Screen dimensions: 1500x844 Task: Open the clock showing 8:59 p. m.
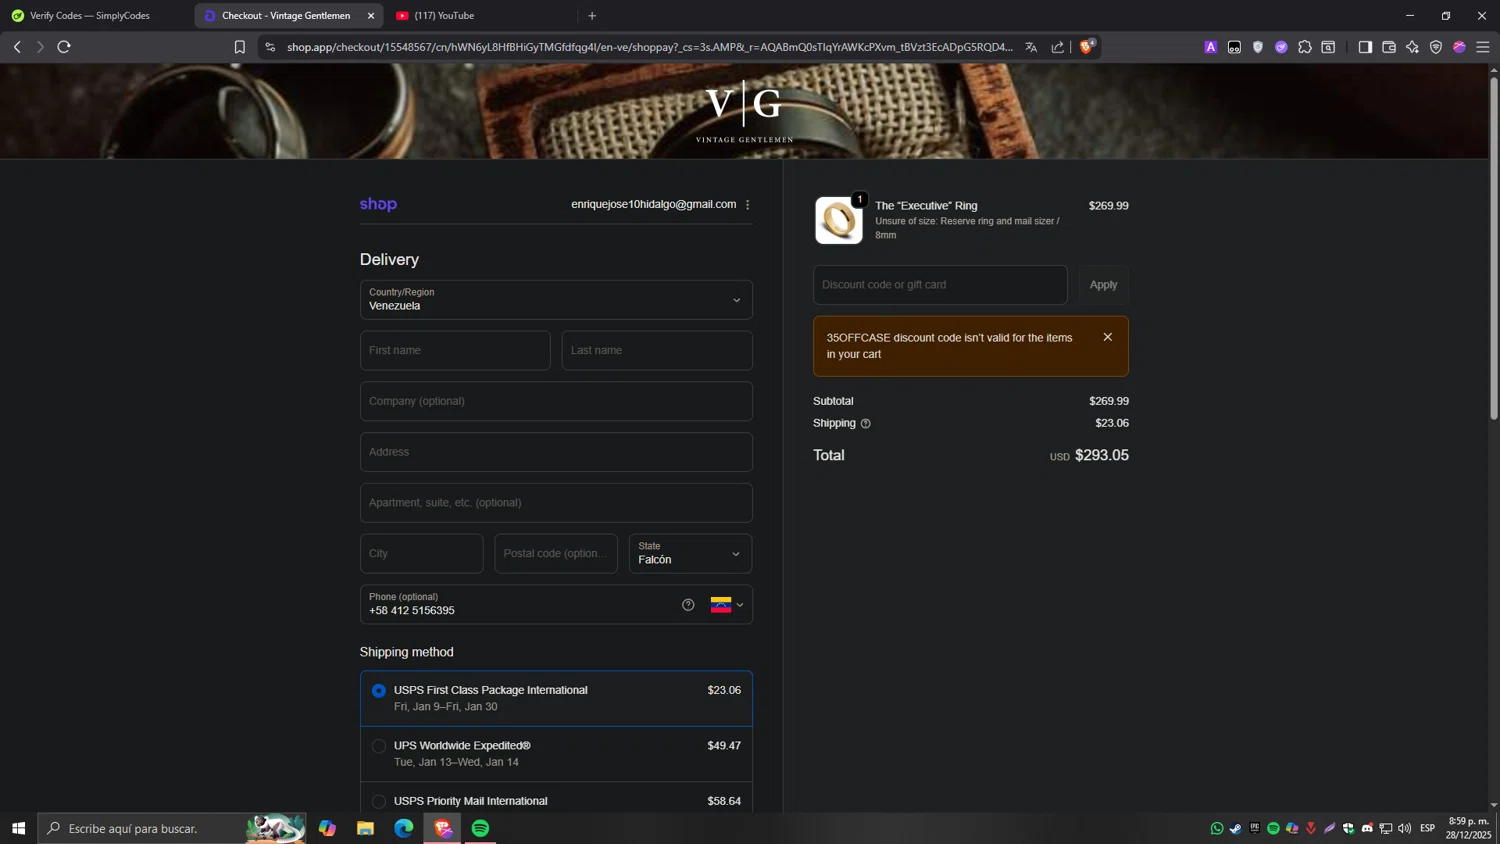click(x=1468, y=828)
